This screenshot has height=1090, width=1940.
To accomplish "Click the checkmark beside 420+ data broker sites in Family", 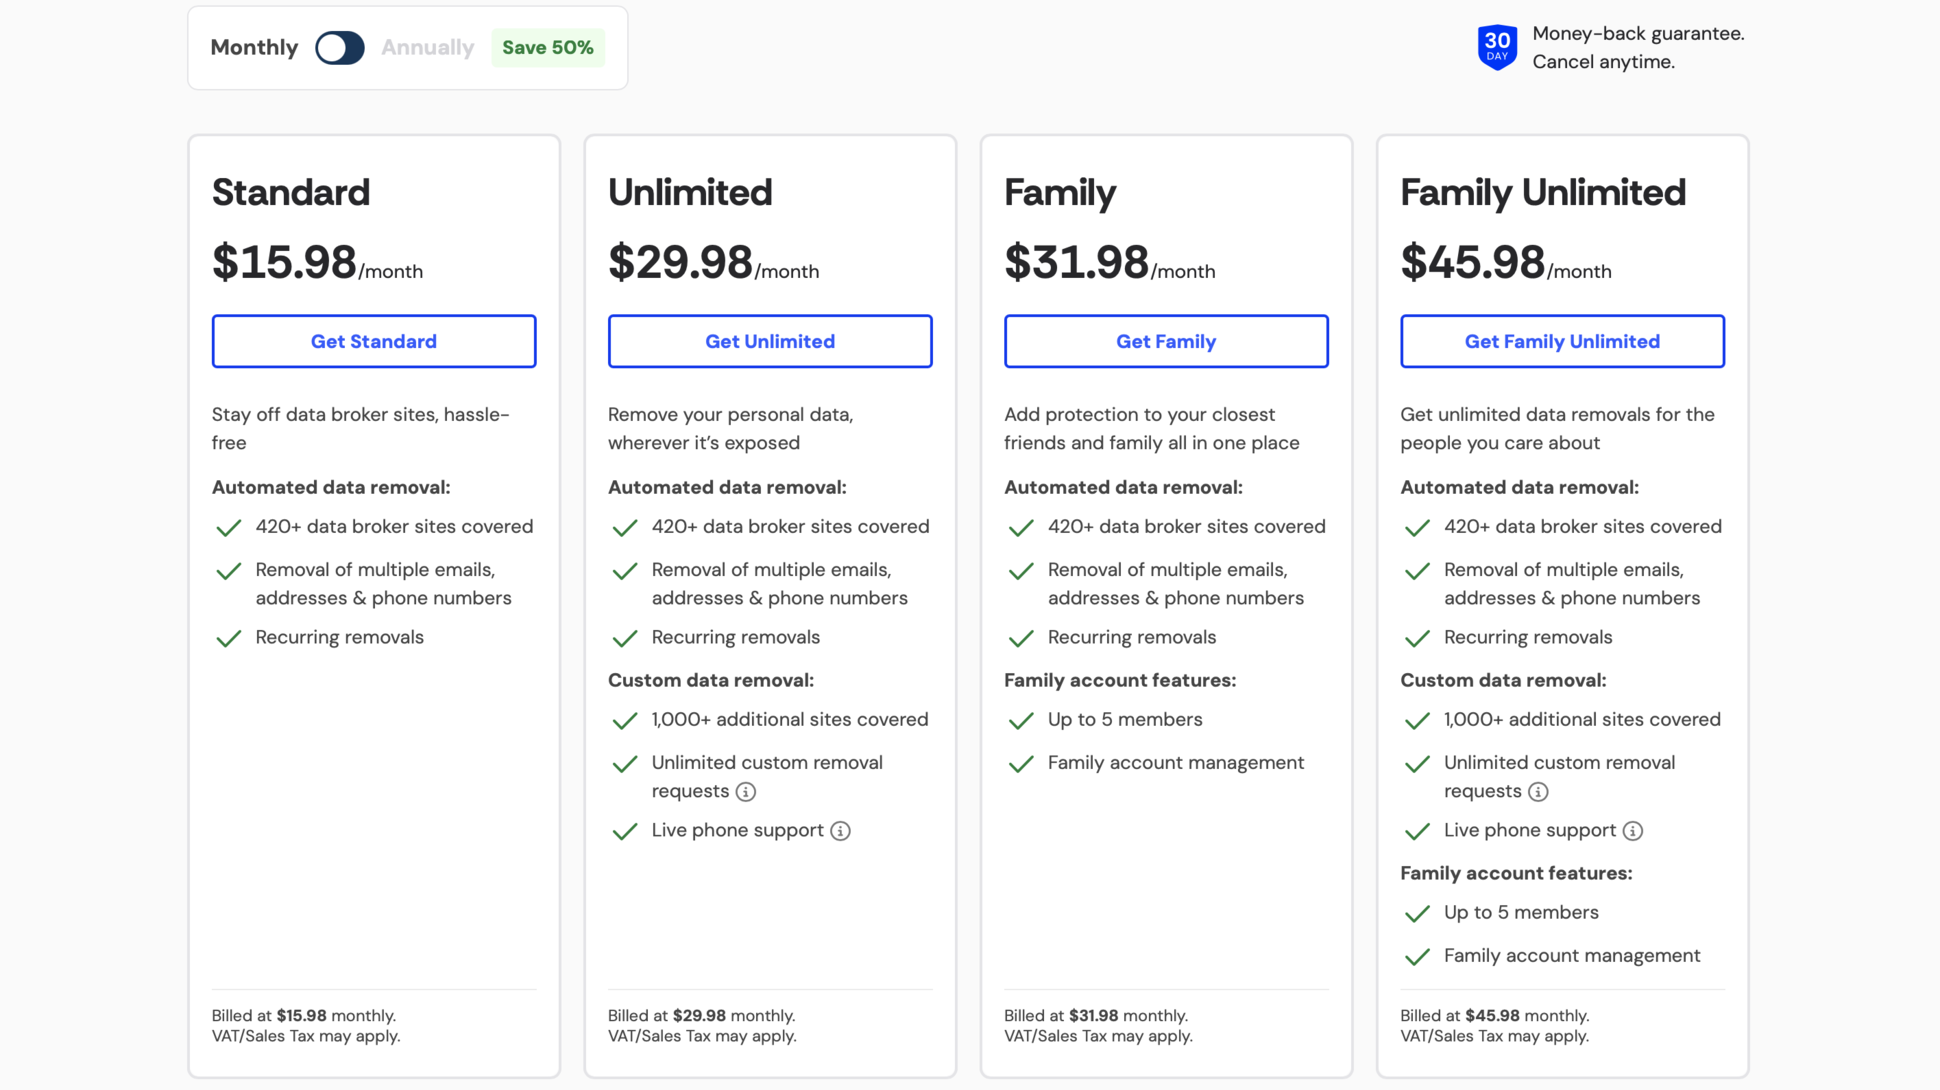I will [1021, 528].
